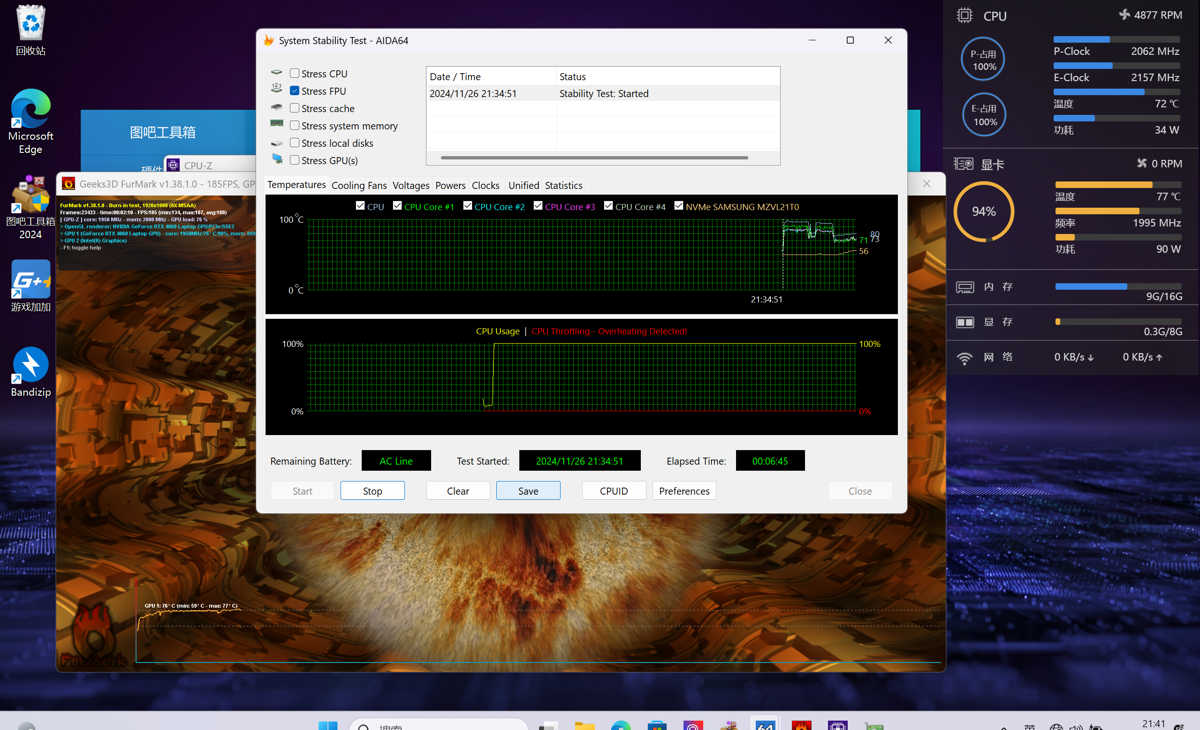Click the RAM icon beside Stress system memory
Image resolution: width=1200 pixels, height=730 pixels.
[277, 124]
